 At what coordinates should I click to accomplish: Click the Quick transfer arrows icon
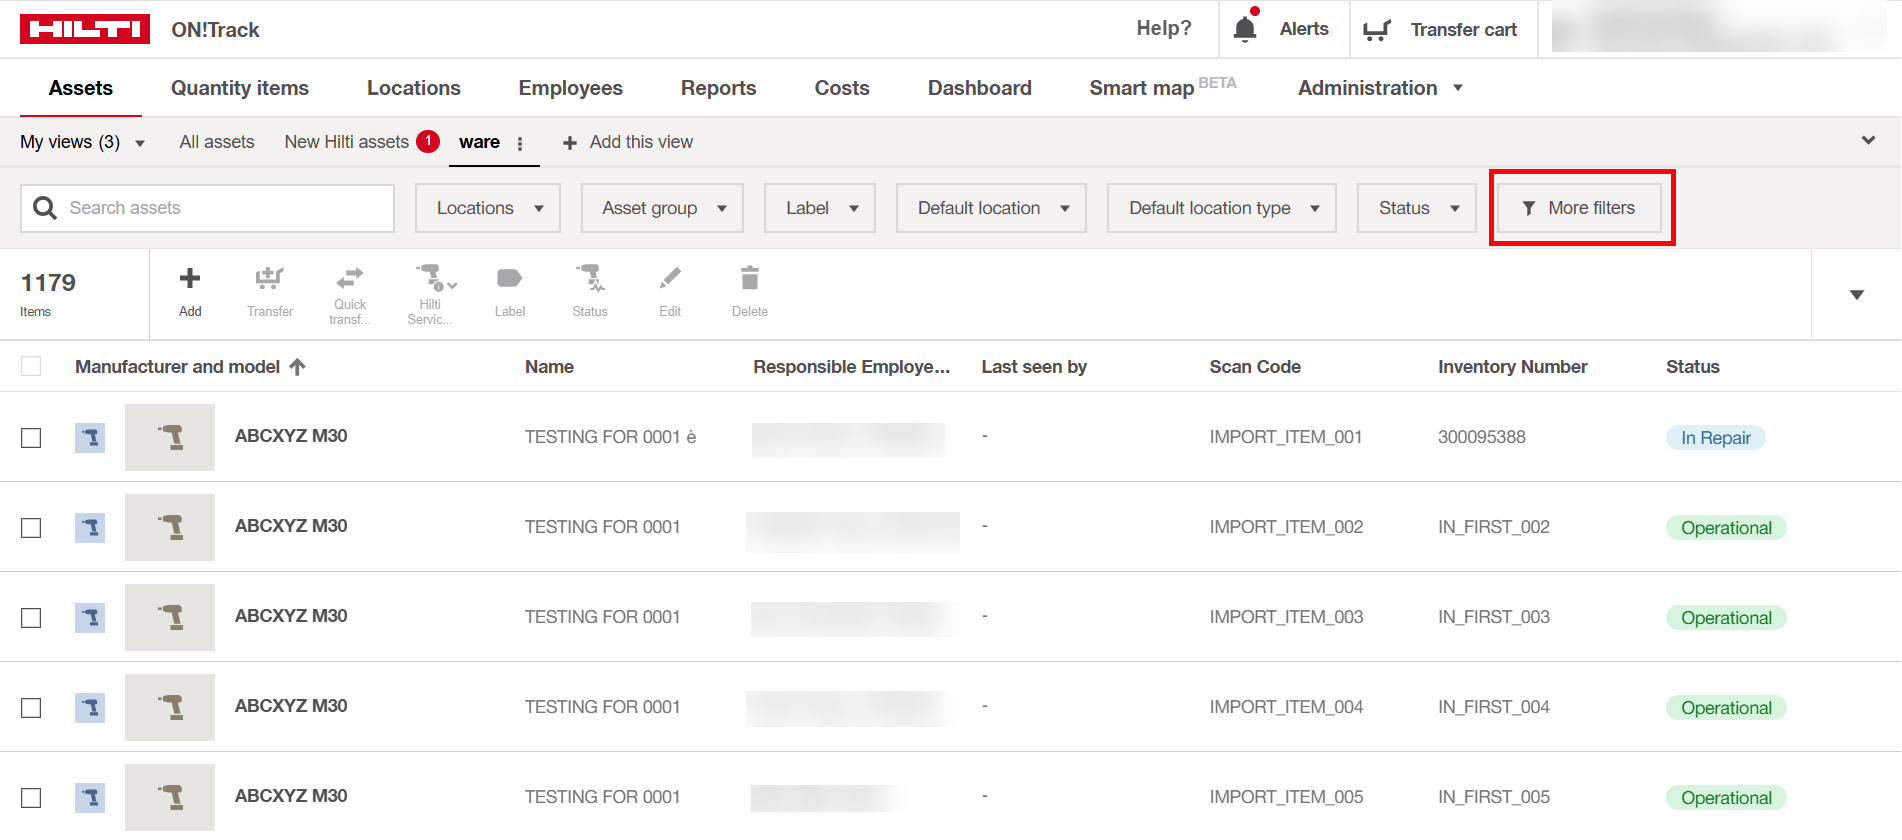350,277
